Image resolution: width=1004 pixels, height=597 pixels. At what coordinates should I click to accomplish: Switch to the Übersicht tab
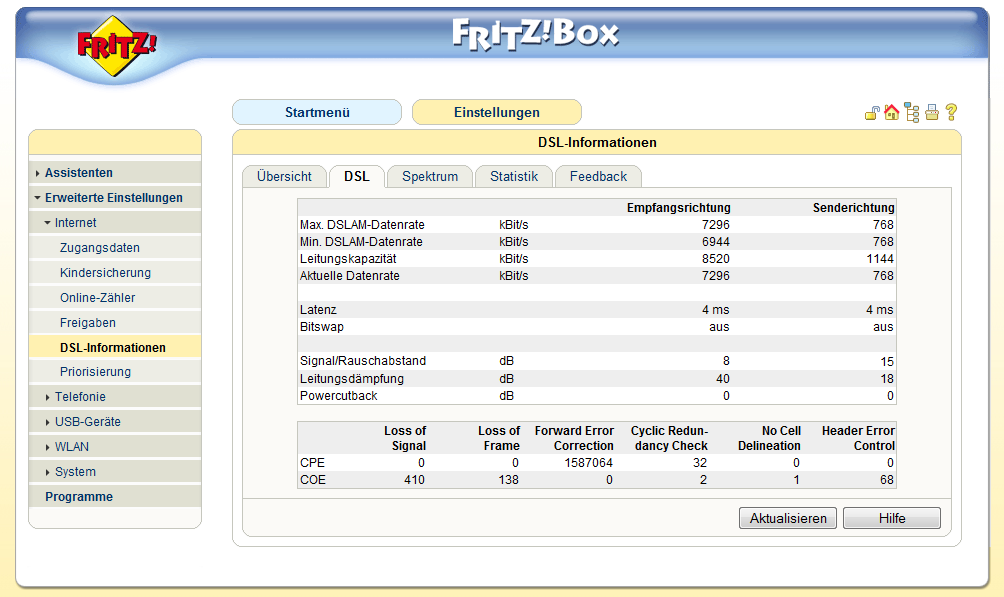(x=284, y=177)
